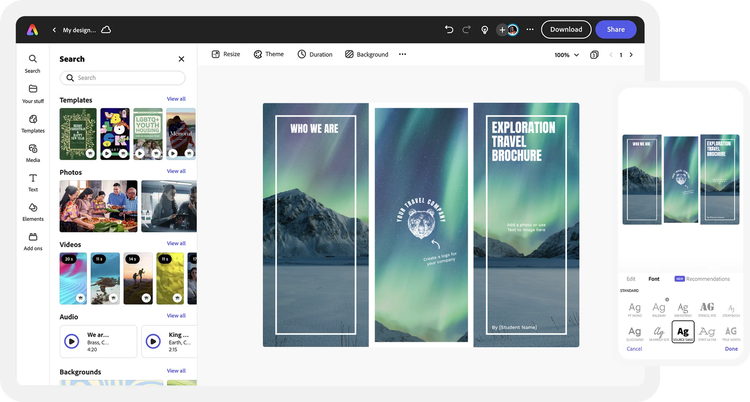View all Backgrounds
The width and height of the screenshot is (750, 402).
point(176,371)
